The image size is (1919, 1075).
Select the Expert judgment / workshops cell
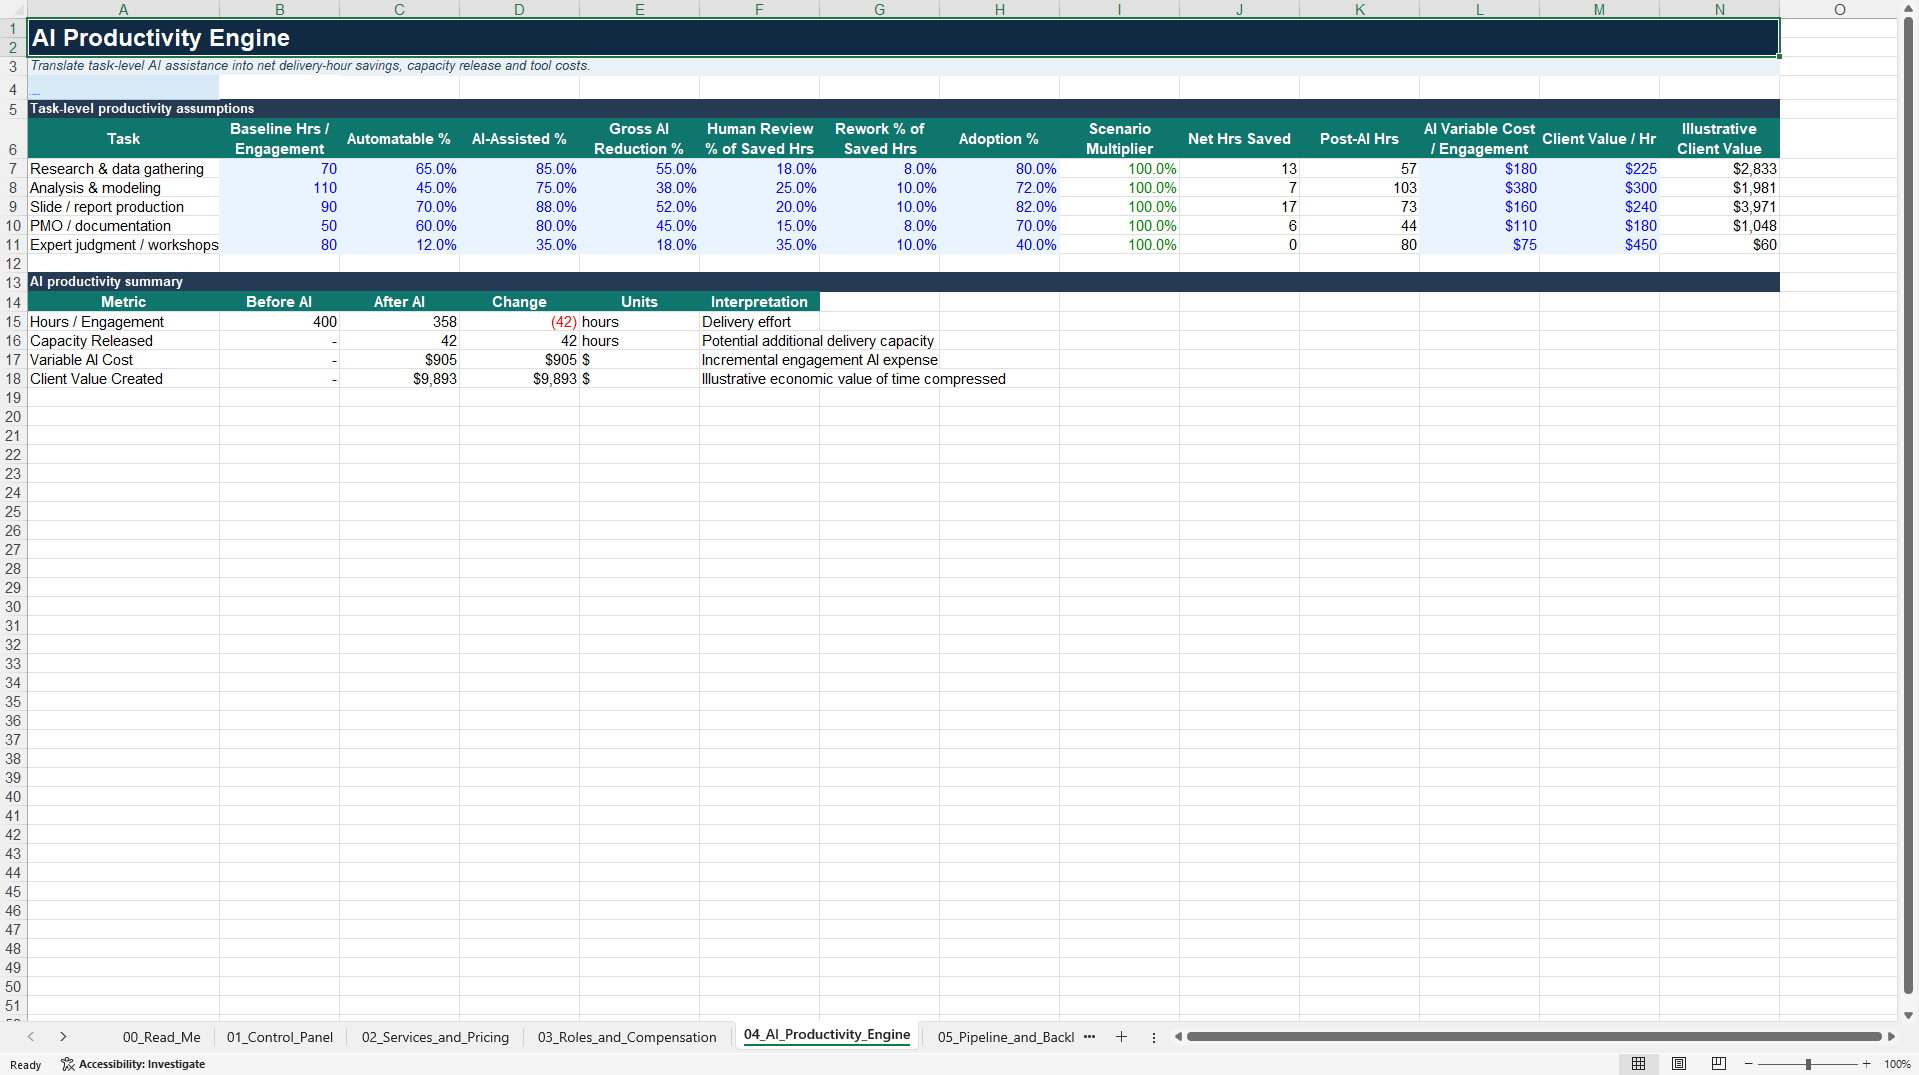point(123,245)
